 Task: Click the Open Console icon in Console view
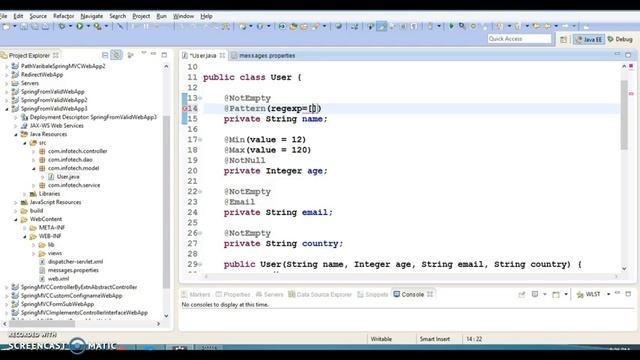coord(556,294)
